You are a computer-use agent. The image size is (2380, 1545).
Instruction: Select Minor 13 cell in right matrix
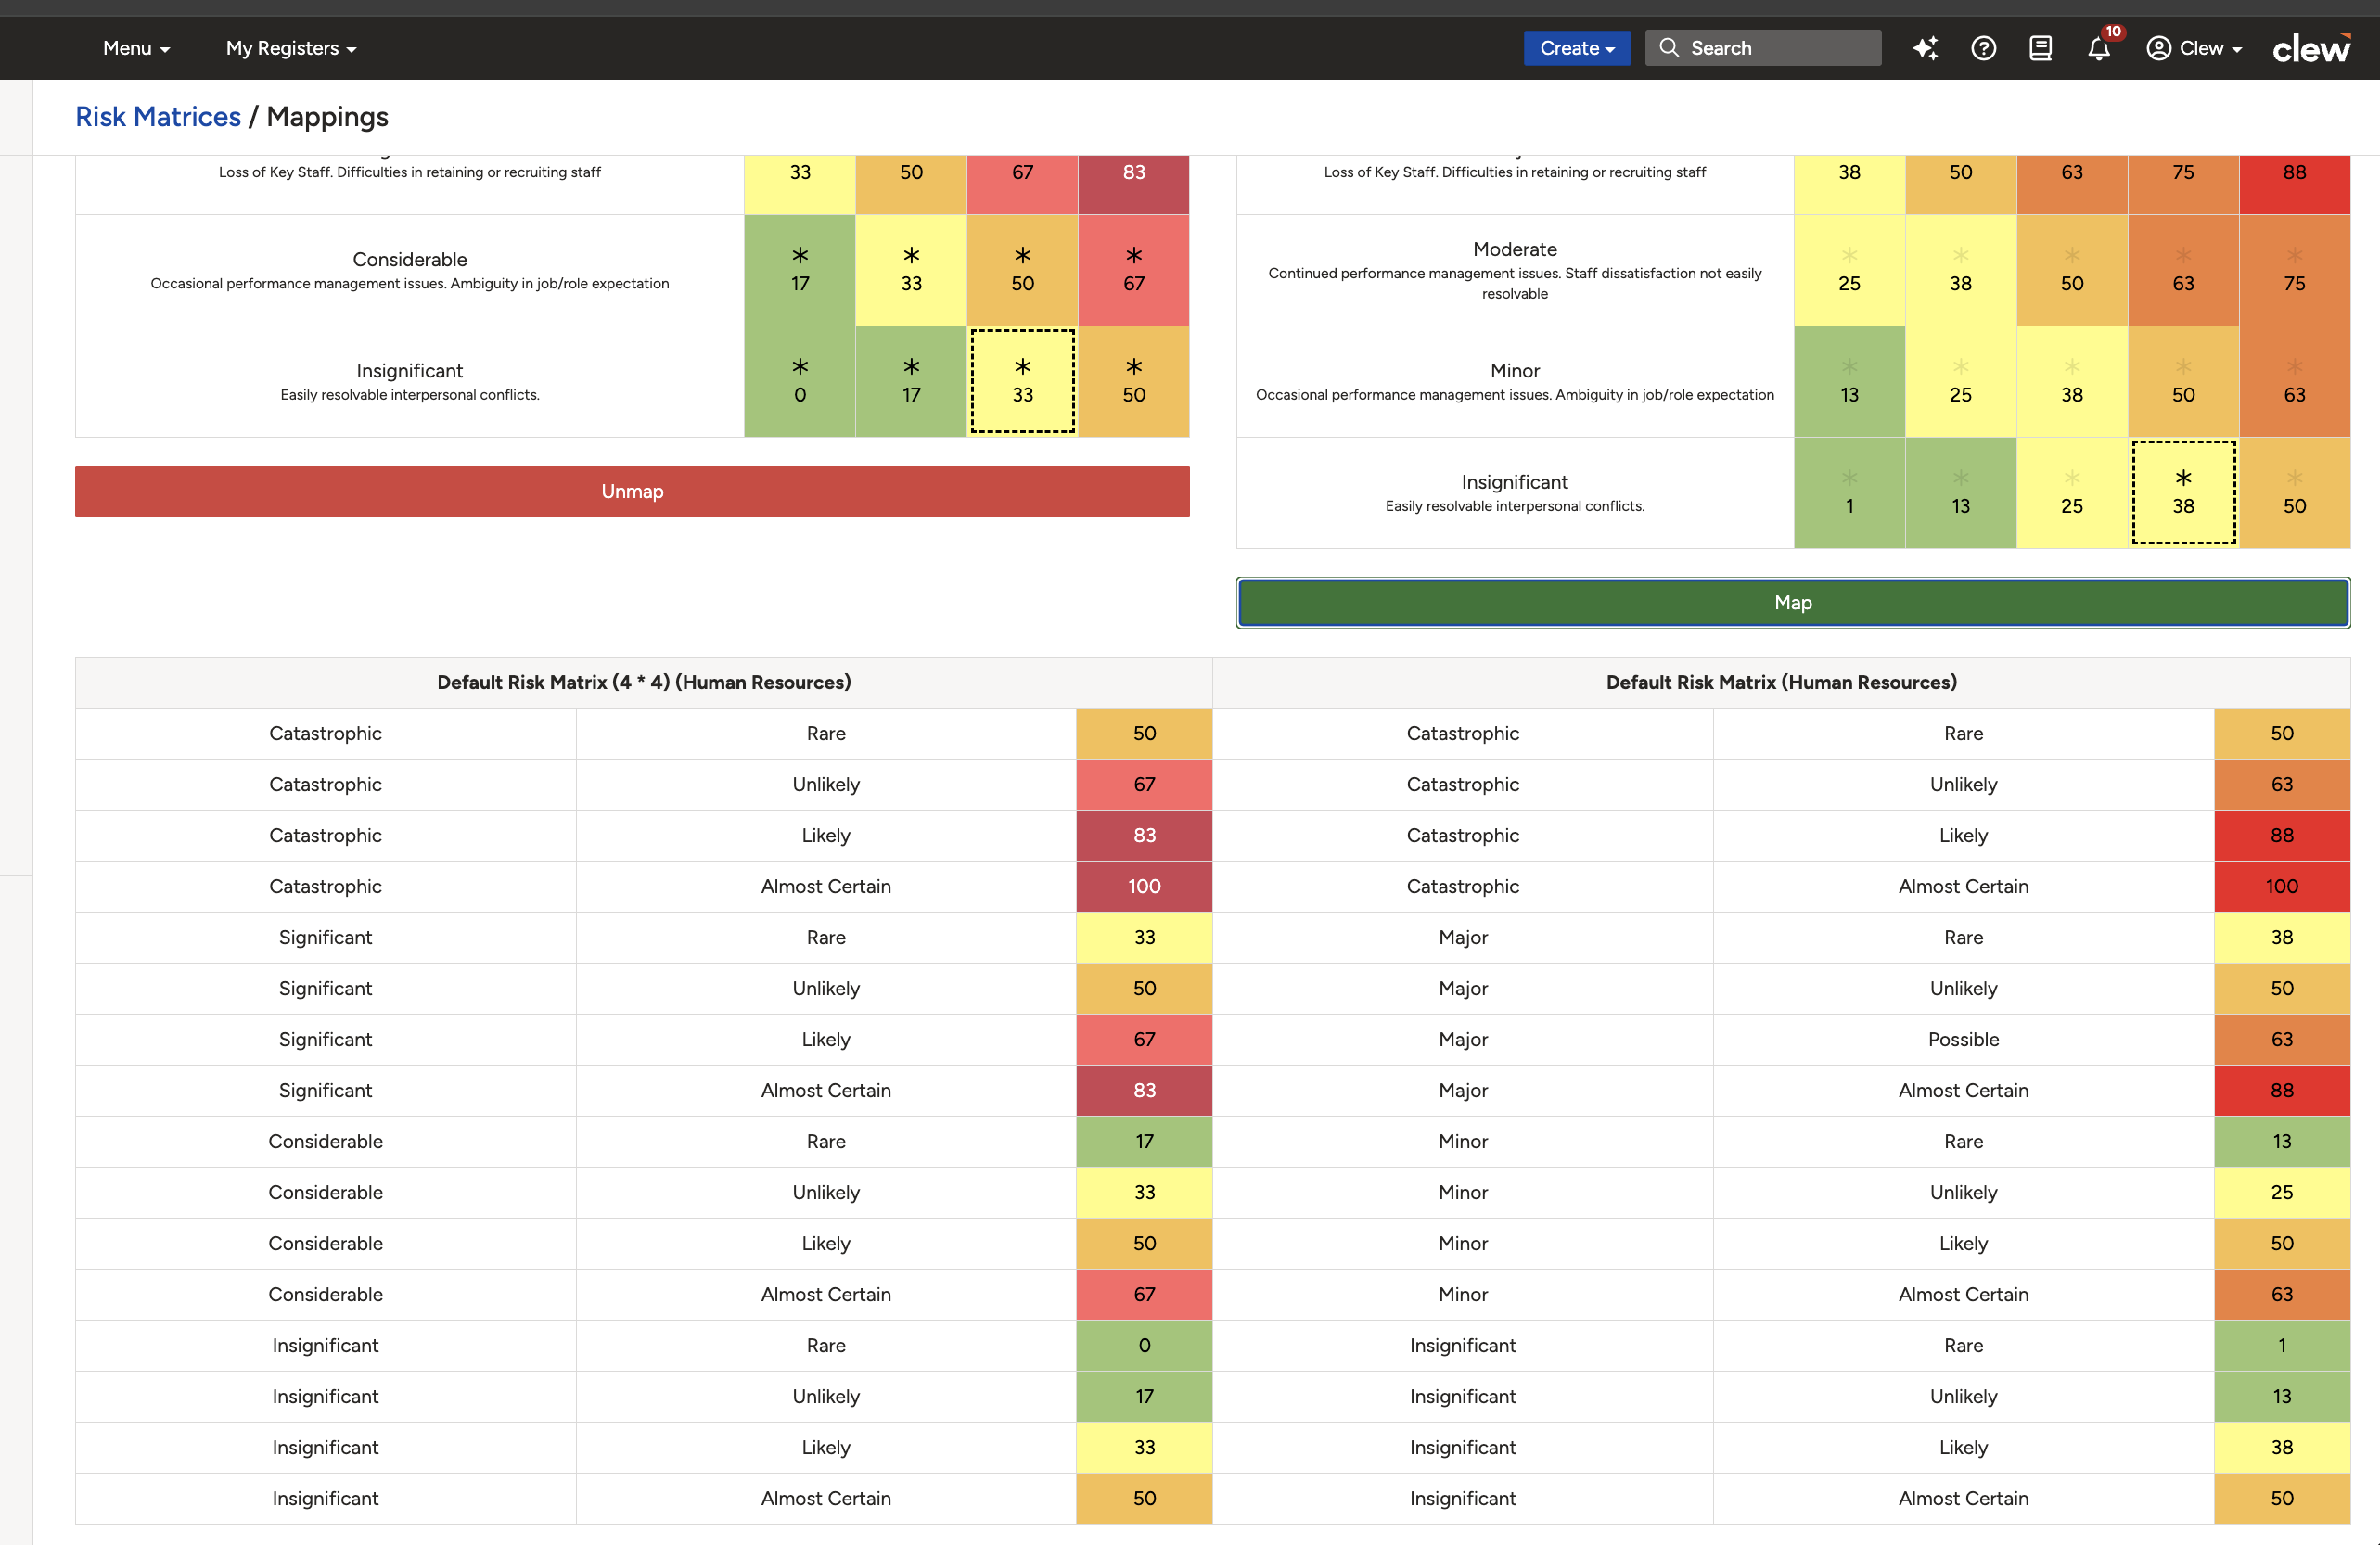coord(1849,381)
